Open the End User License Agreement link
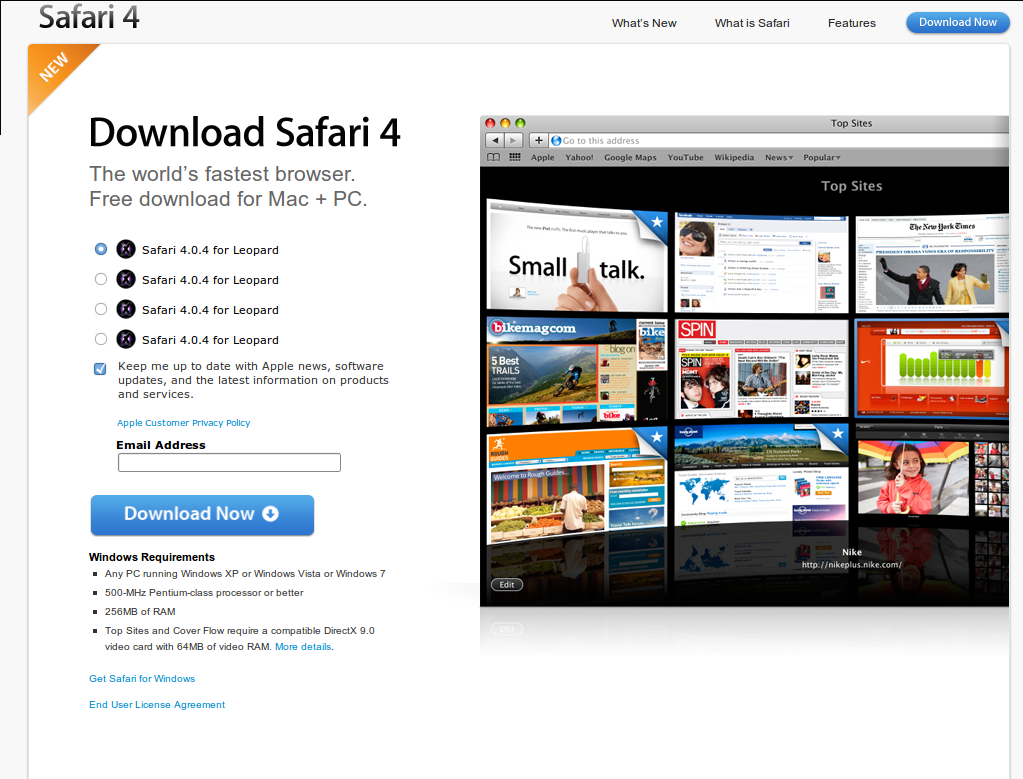Screen dimensions: 1023x779 coord(157,705)
